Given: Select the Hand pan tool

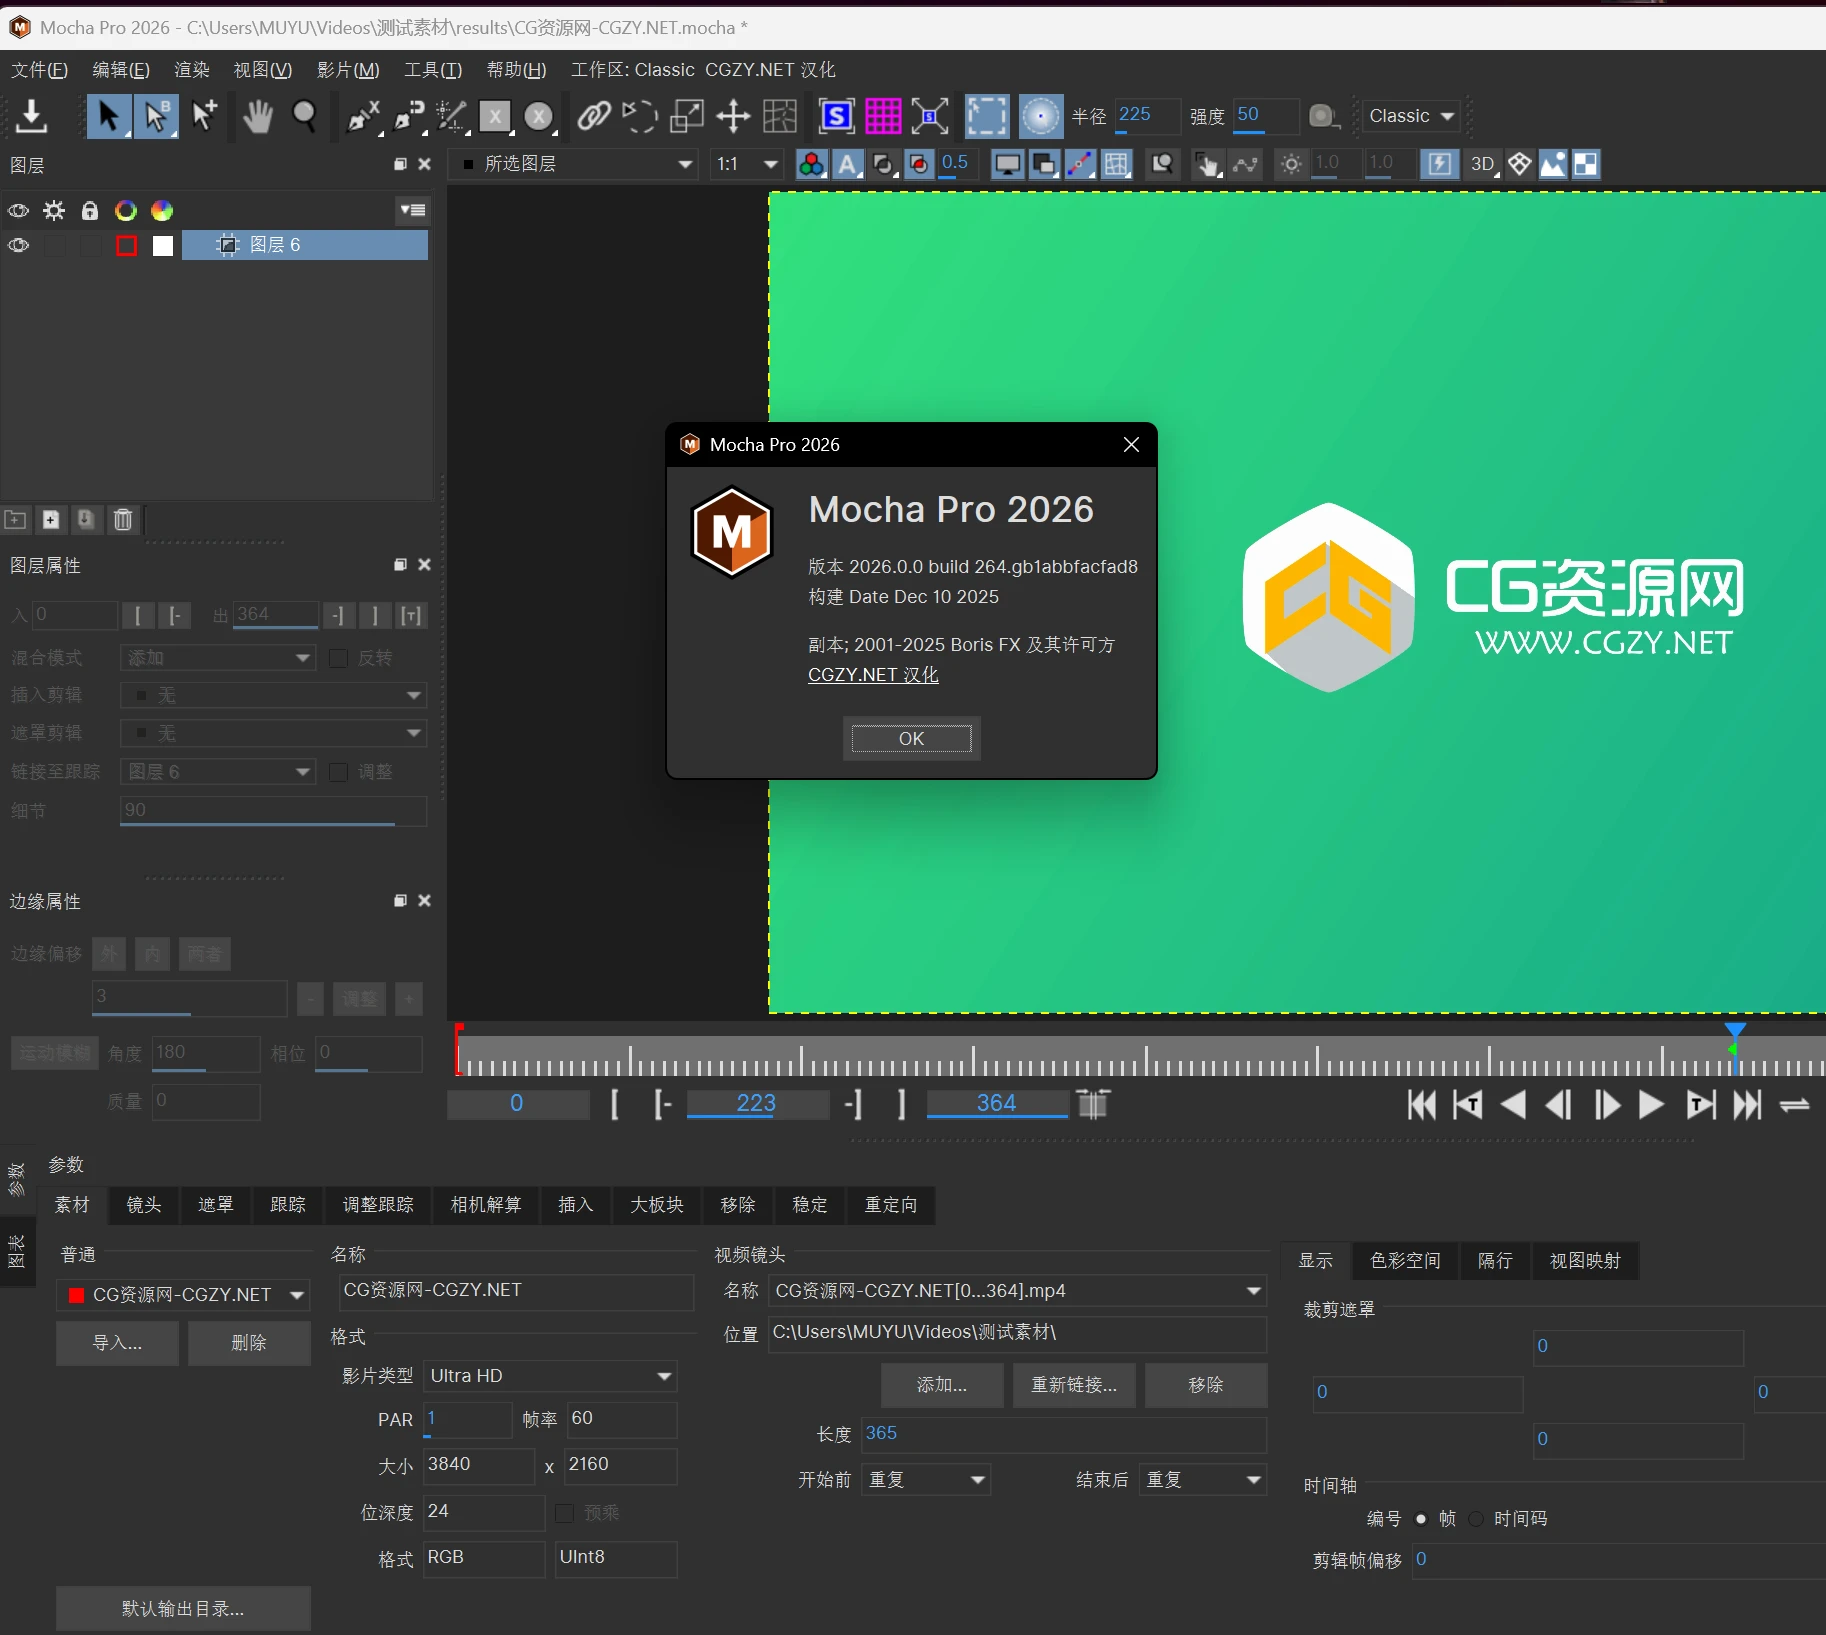Looking at the screenshot, I should click(x=258, y=116).
